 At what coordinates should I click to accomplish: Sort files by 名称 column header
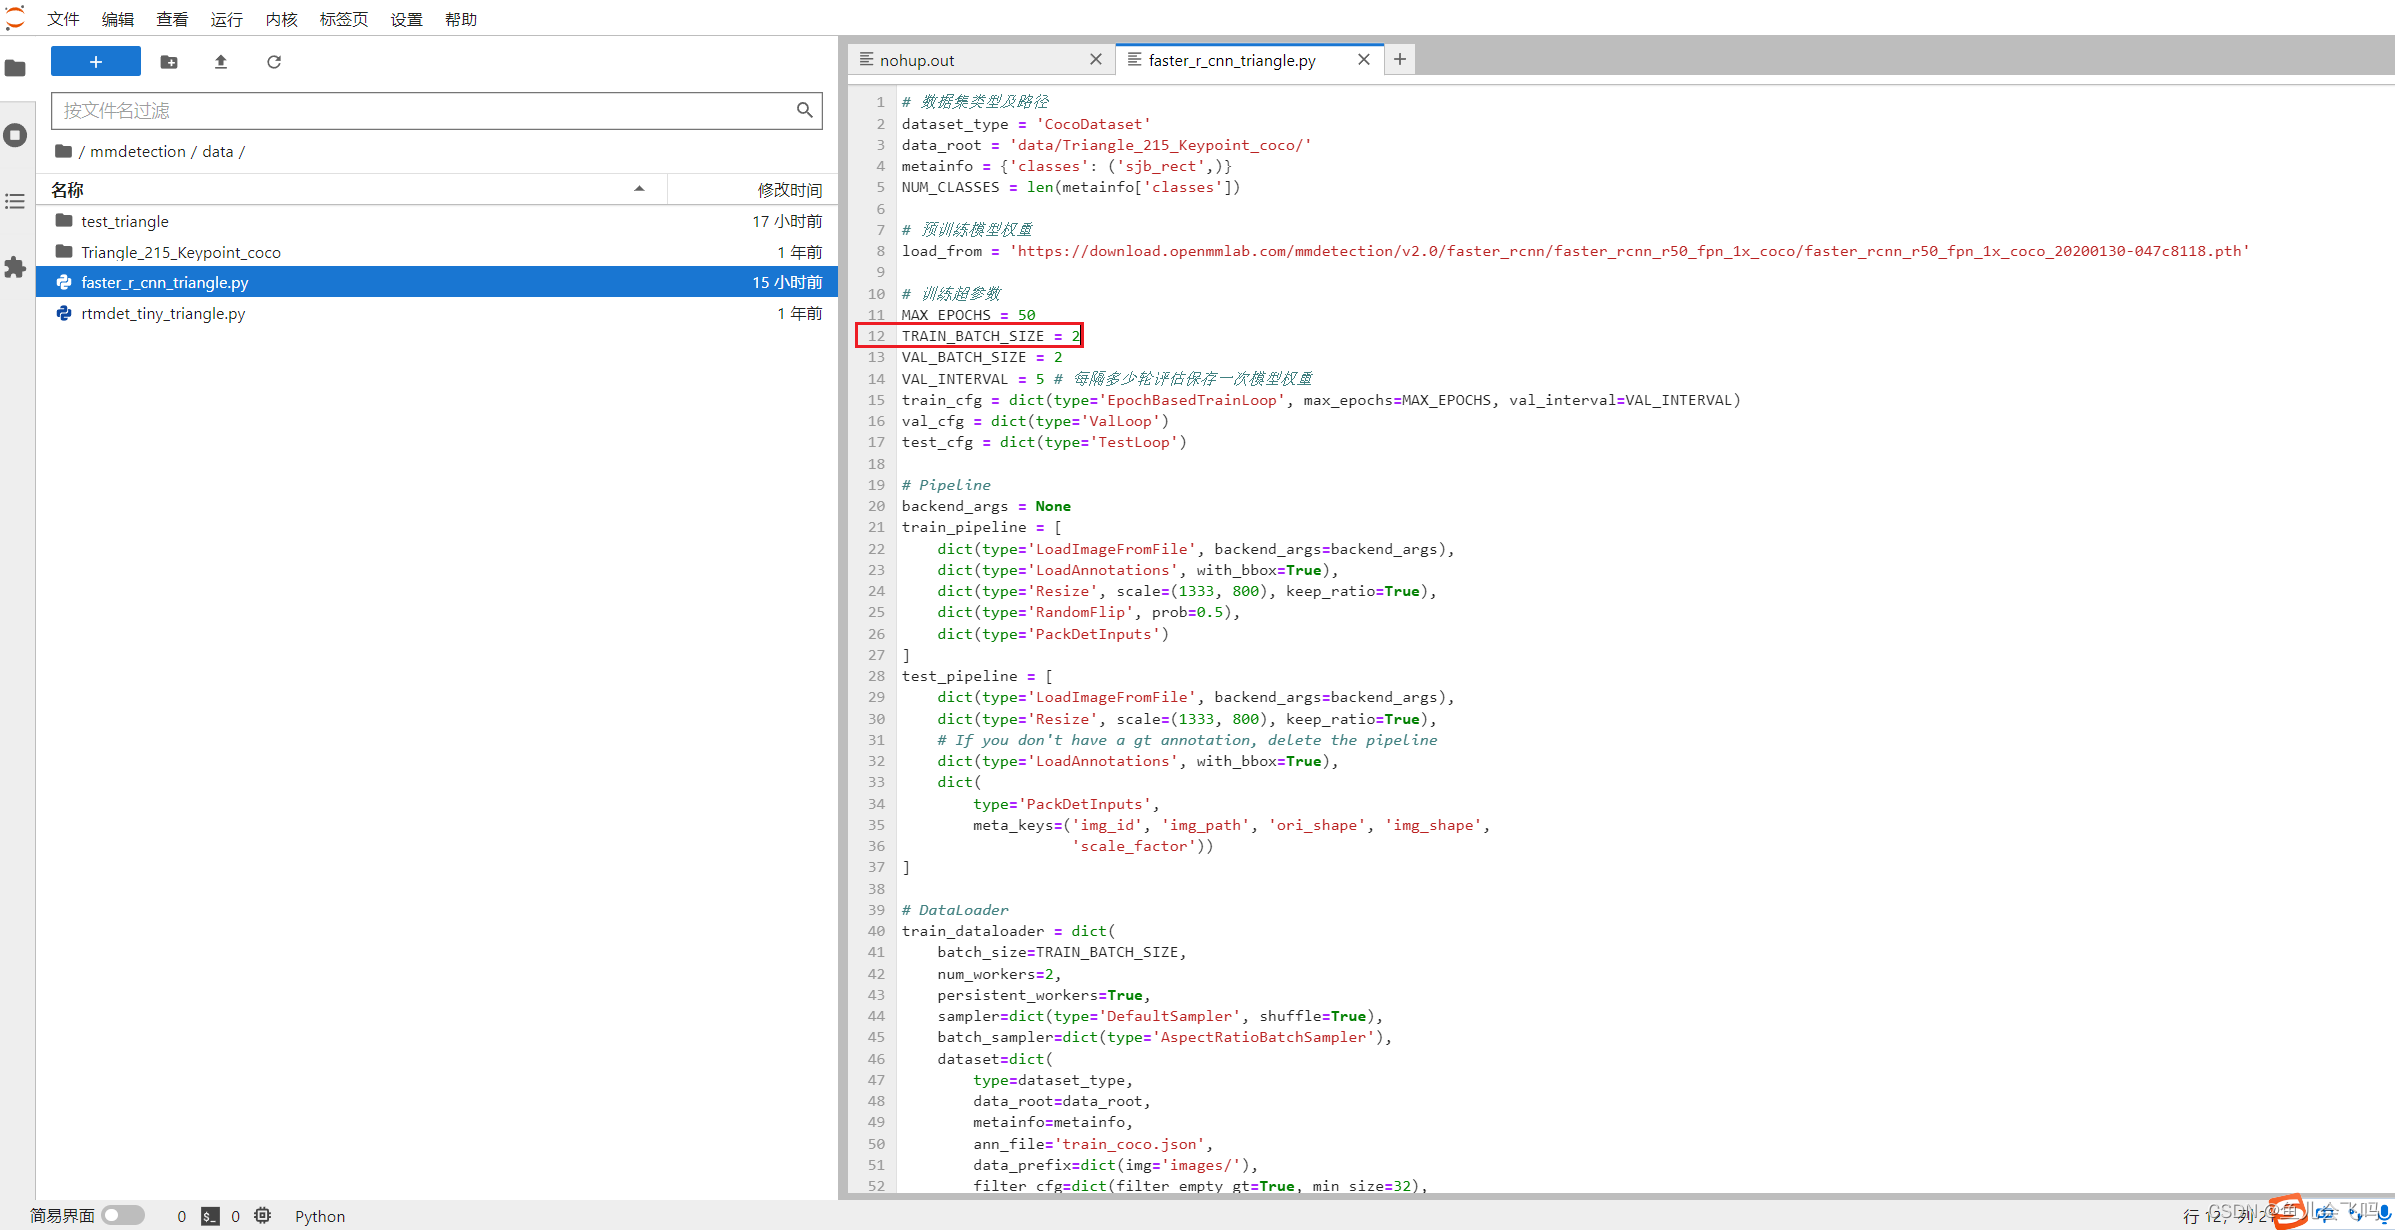coord(67,189)
